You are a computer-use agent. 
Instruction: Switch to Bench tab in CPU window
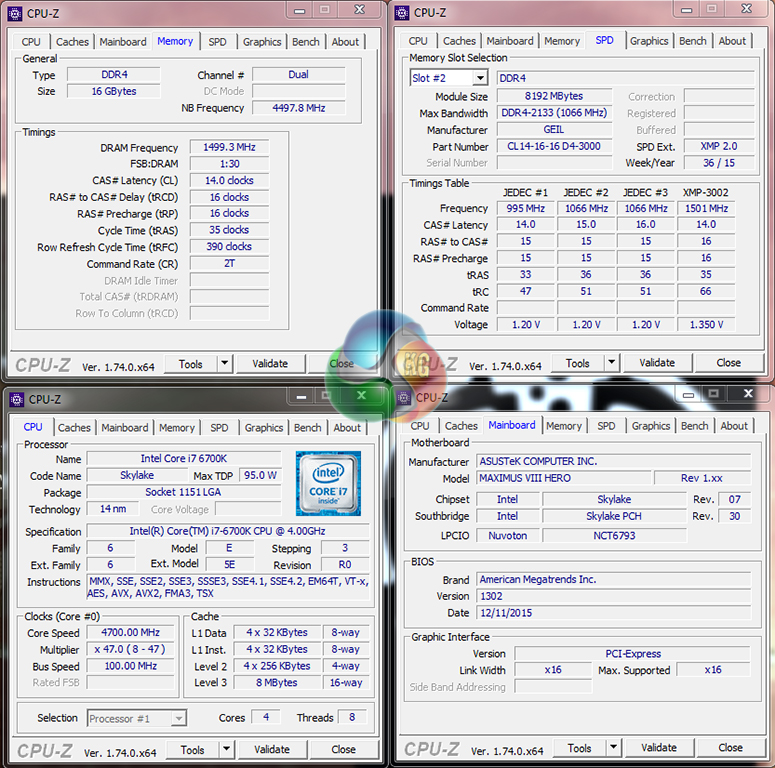pyautogui.click(x=307, y=427)
